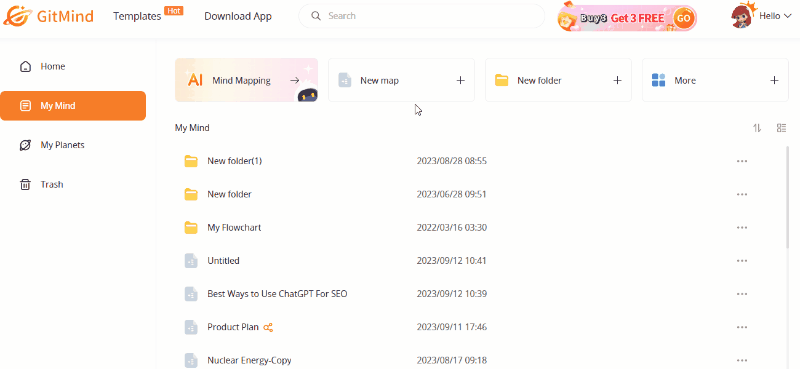Image resolution: width=800 pixels, height=369 pixels.
Task: Click plus icon on New folder
Action: [617, 80]
